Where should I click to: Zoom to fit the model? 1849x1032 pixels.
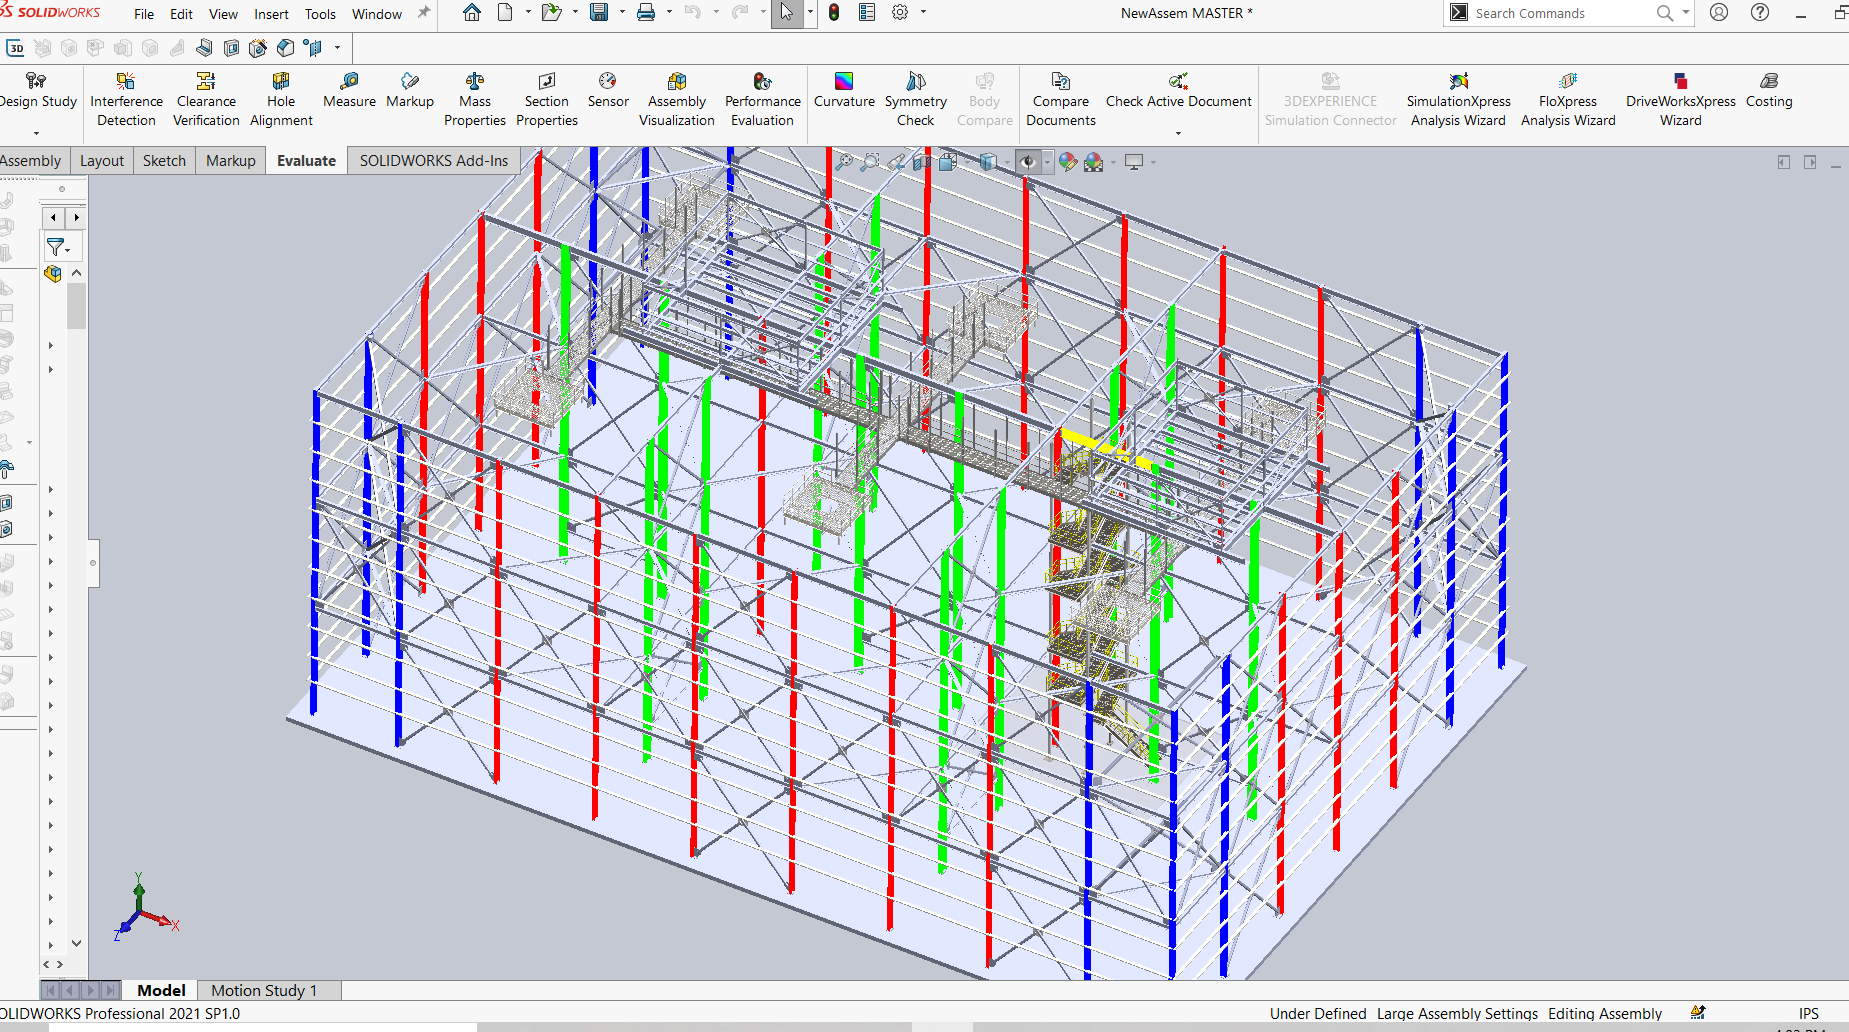(x=845, y=161)
